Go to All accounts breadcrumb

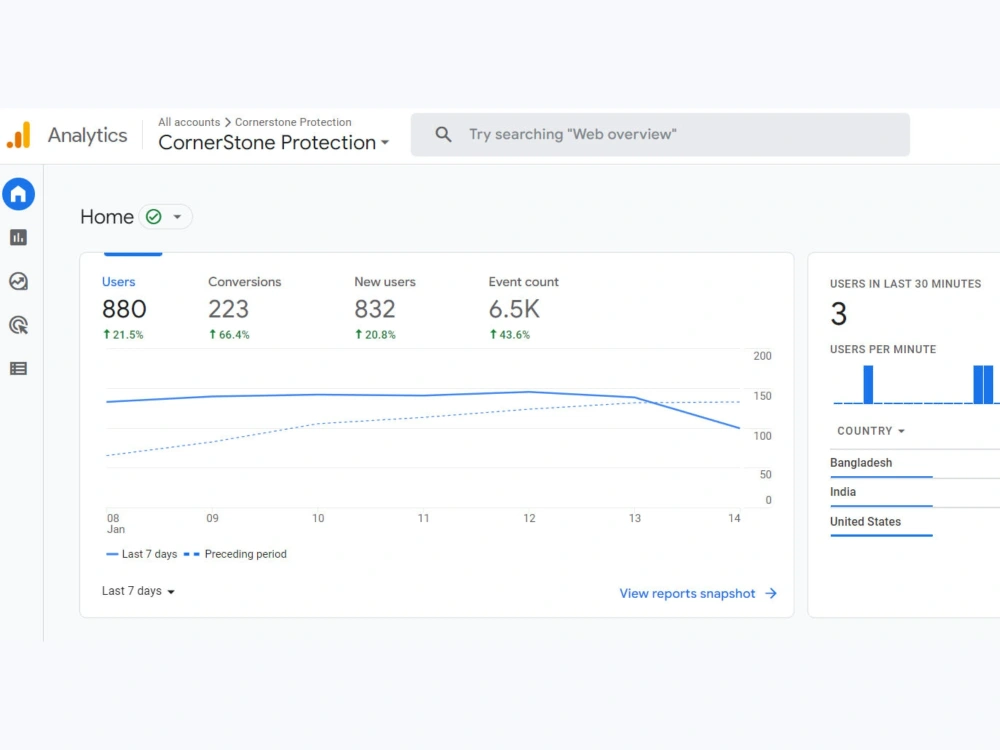click(189, 122)
